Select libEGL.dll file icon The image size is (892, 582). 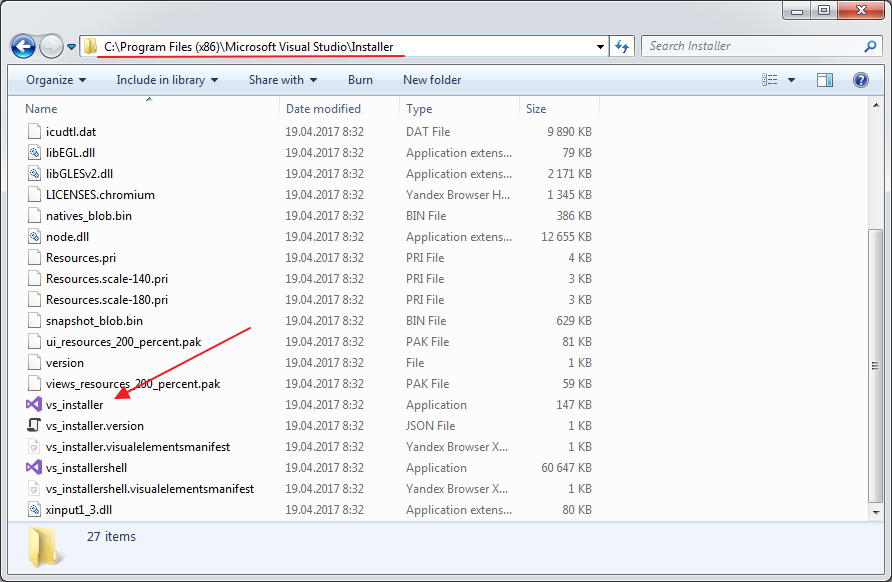pyautogui.click(x=34, y=152)
